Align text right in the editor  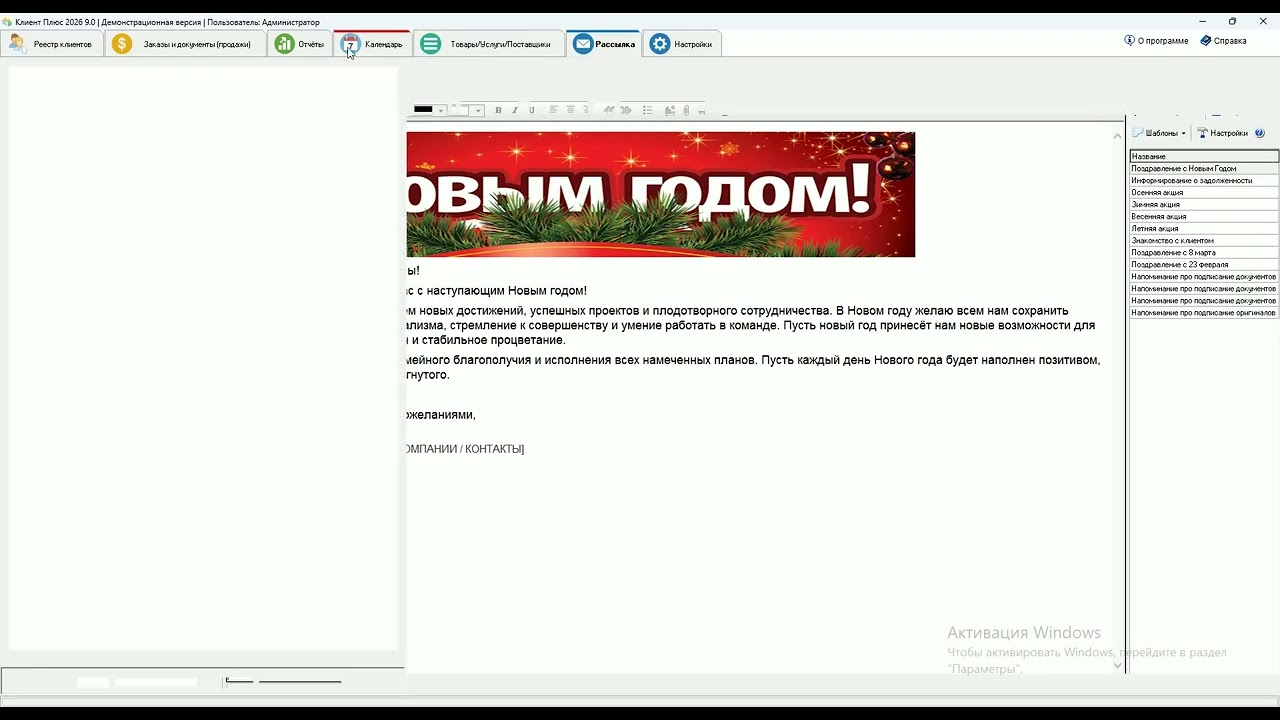pos(586,110)
